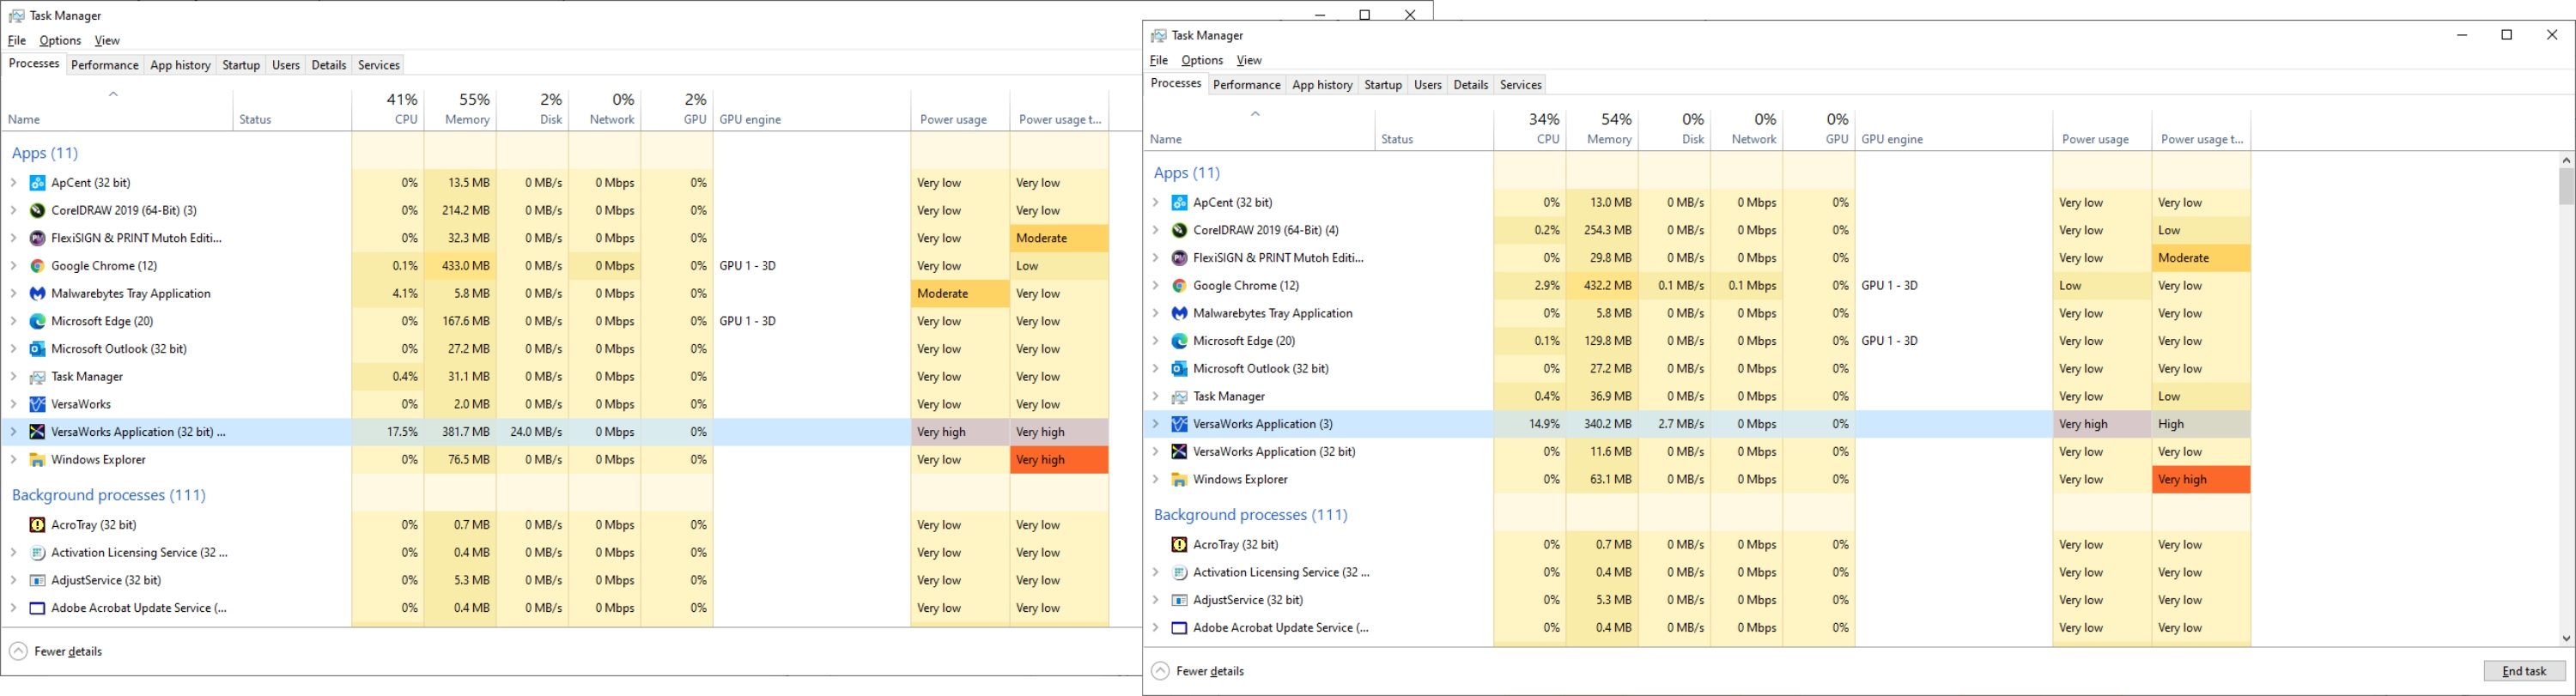The image size is (2576, 696).
Task: Click Malwarebytes icon in right Task Manager
Action: (x=1179, y=314)
